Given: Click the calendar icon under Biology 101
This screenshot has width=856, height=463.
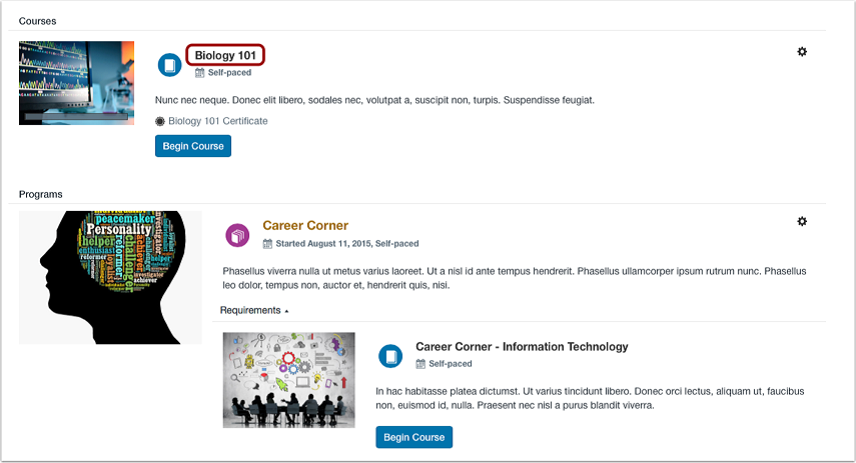Looking at the screenshot, I should pos(199,73).
